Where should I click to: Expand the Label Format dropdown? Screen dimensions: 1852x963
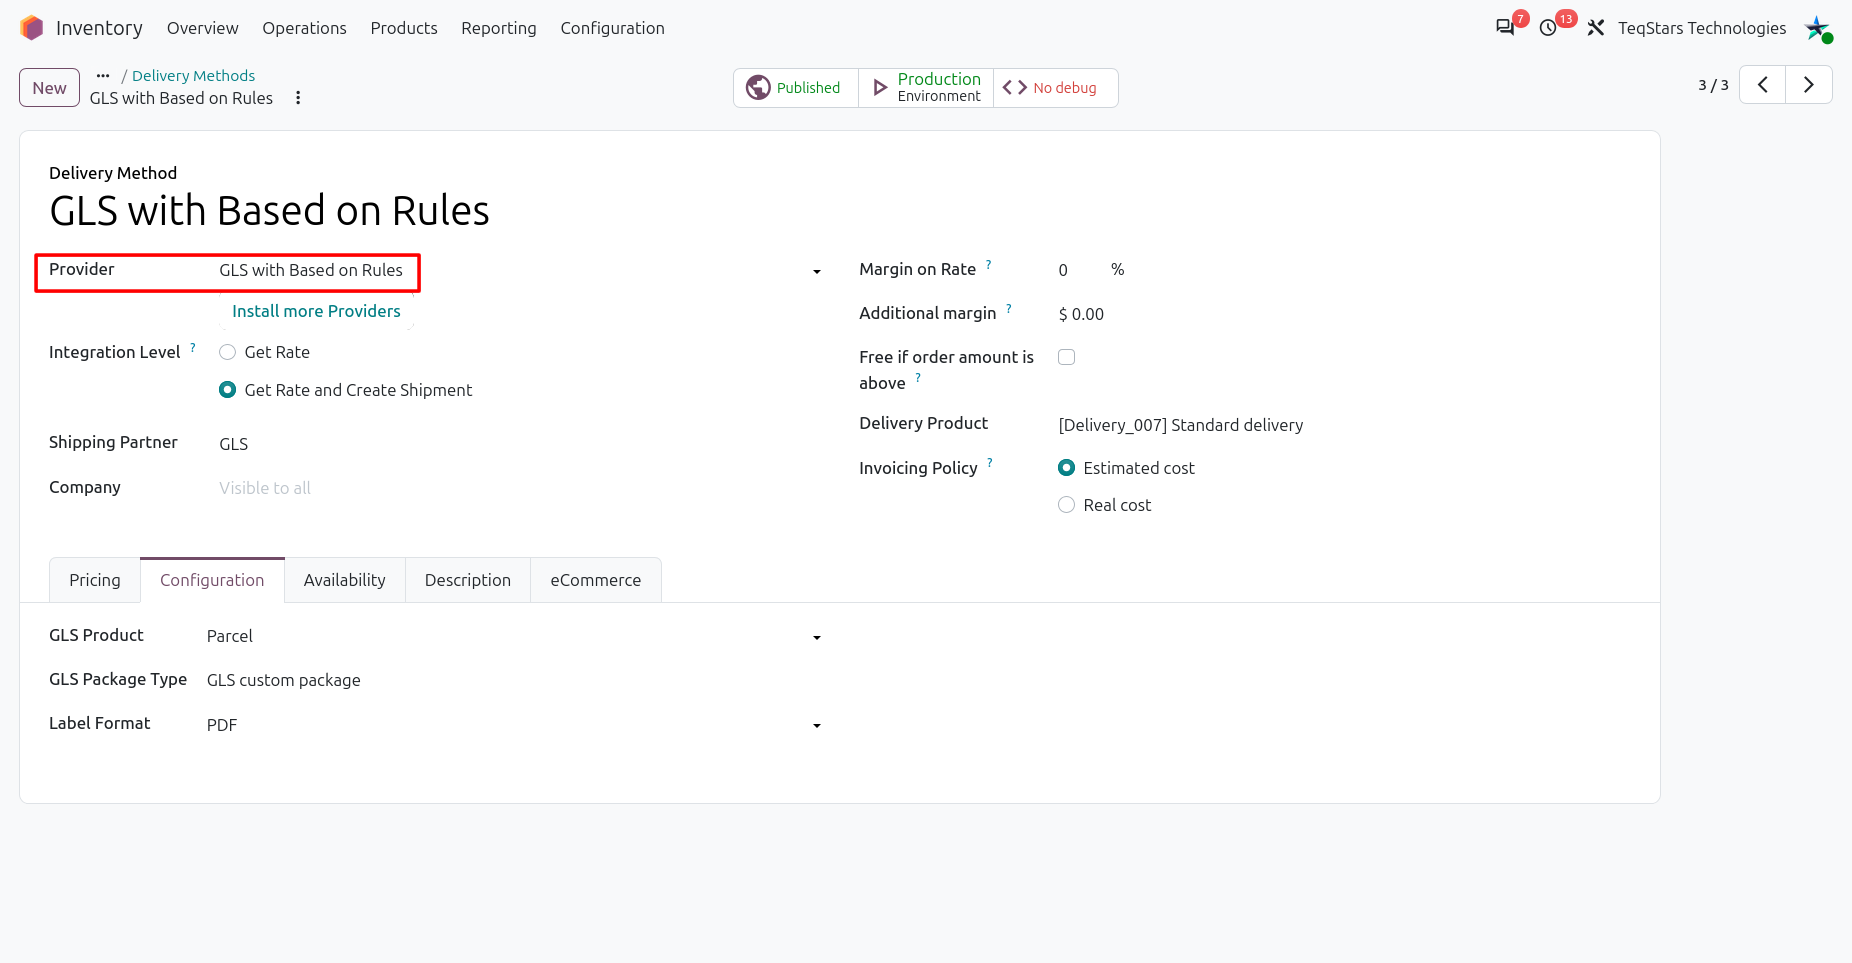[x=817, y=725]
